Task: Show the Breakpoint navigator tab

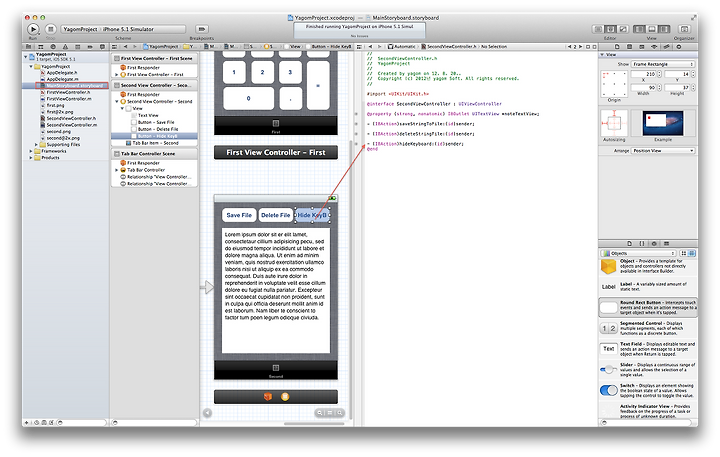Action: click(x=90, y=46)
